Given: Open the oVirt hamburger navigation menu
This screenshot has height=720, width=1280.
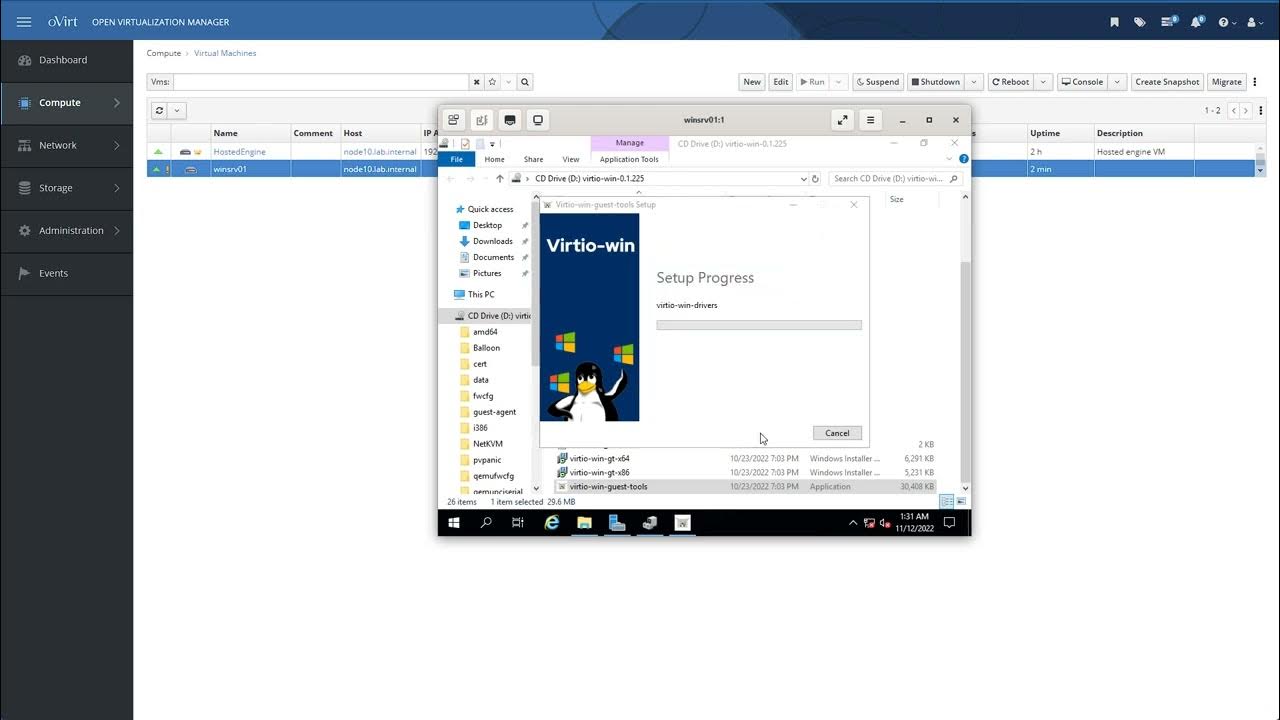Looking at the screenshot, I should (24, 21).
